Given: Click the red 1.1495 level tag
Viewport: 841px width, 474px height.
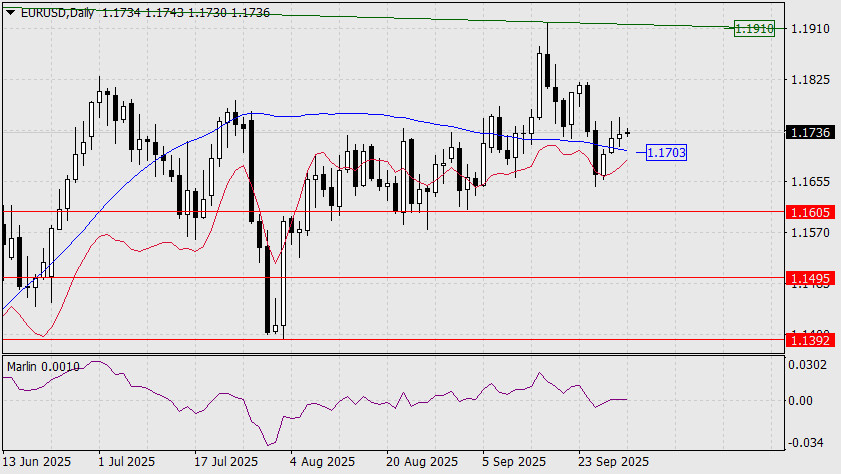Looking at the screenshot, I should (x=808, y=278).
